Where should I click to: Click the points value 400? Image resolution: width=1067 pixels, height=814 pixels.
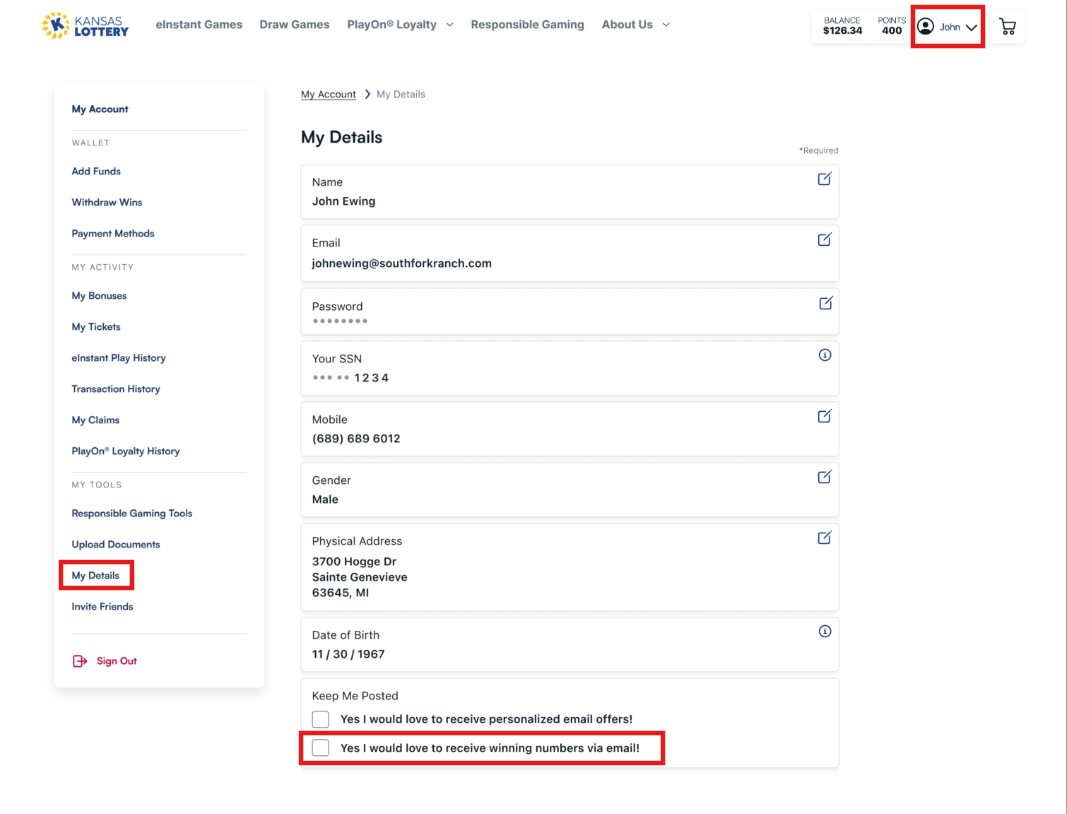point(891,31)
